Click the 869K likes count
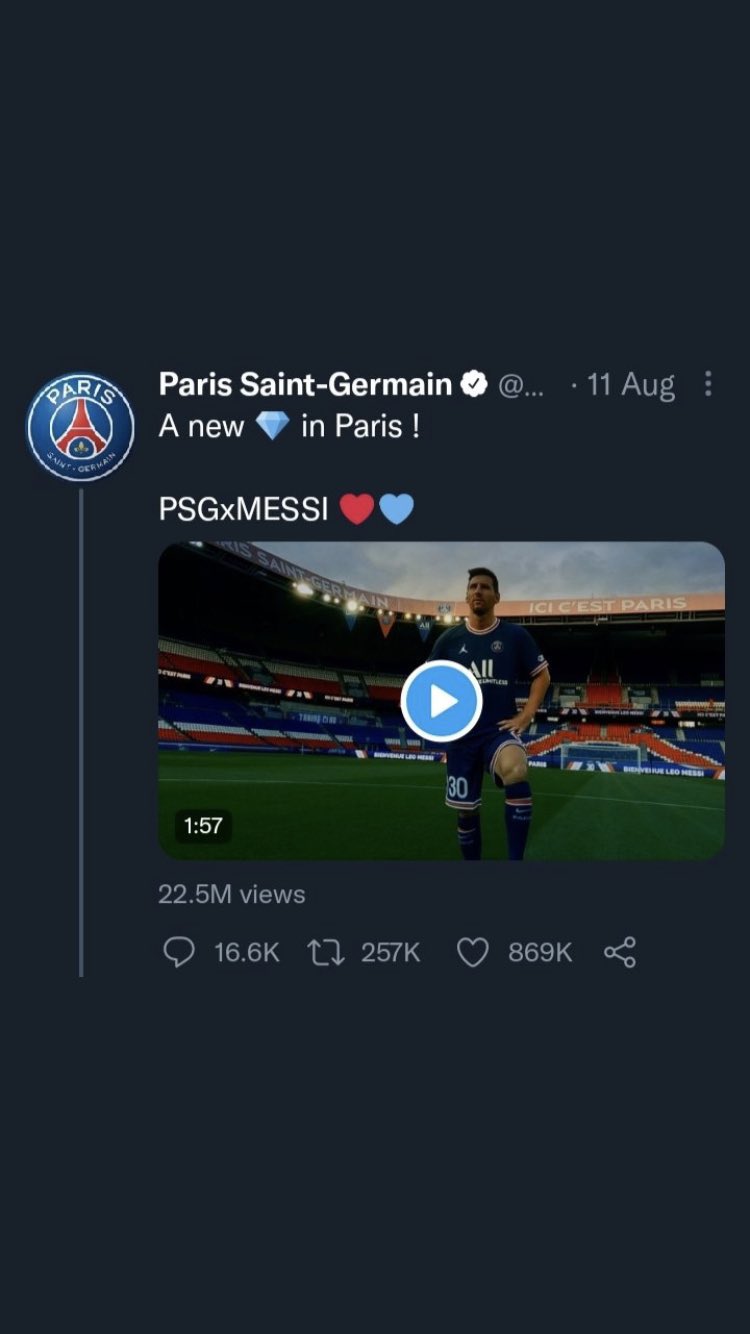Viewport: 750px width, 1334px height. 540,953
